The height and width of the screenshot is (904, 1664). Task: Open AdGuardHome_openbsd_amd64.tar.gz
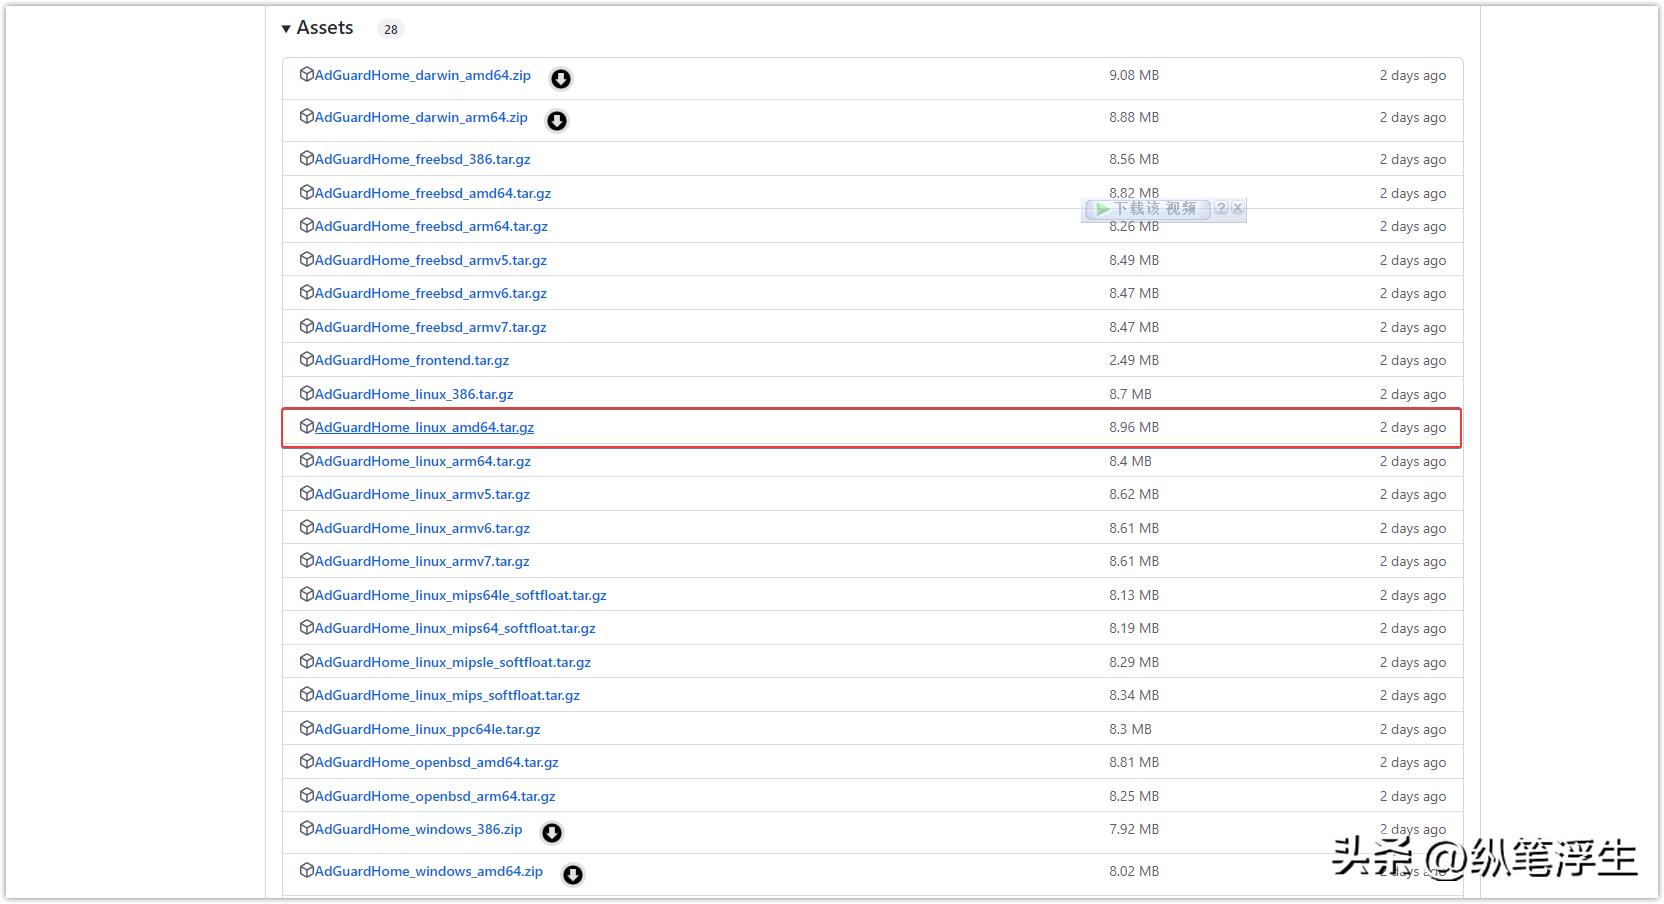(x=436, y=762)
